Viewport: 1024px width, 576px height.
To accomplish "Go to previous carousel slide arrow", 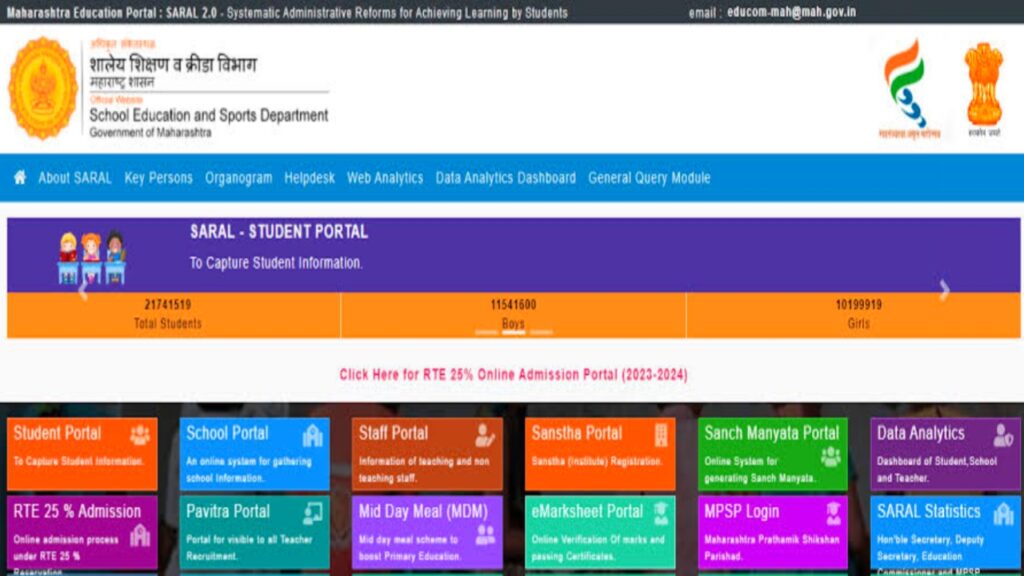I will [83, 290].
